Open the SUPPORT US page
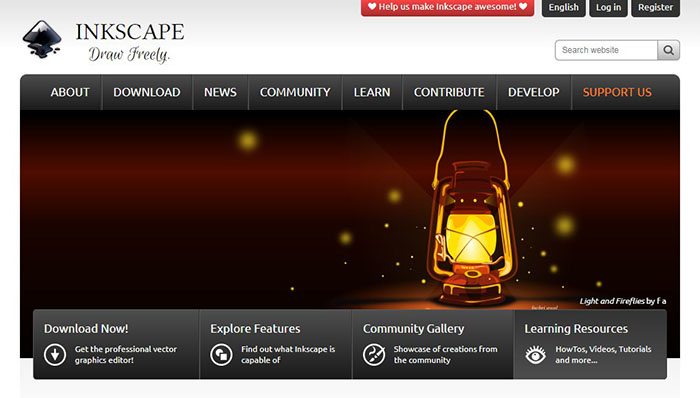This screenshot has height=398, width=700. coord(617,92)
